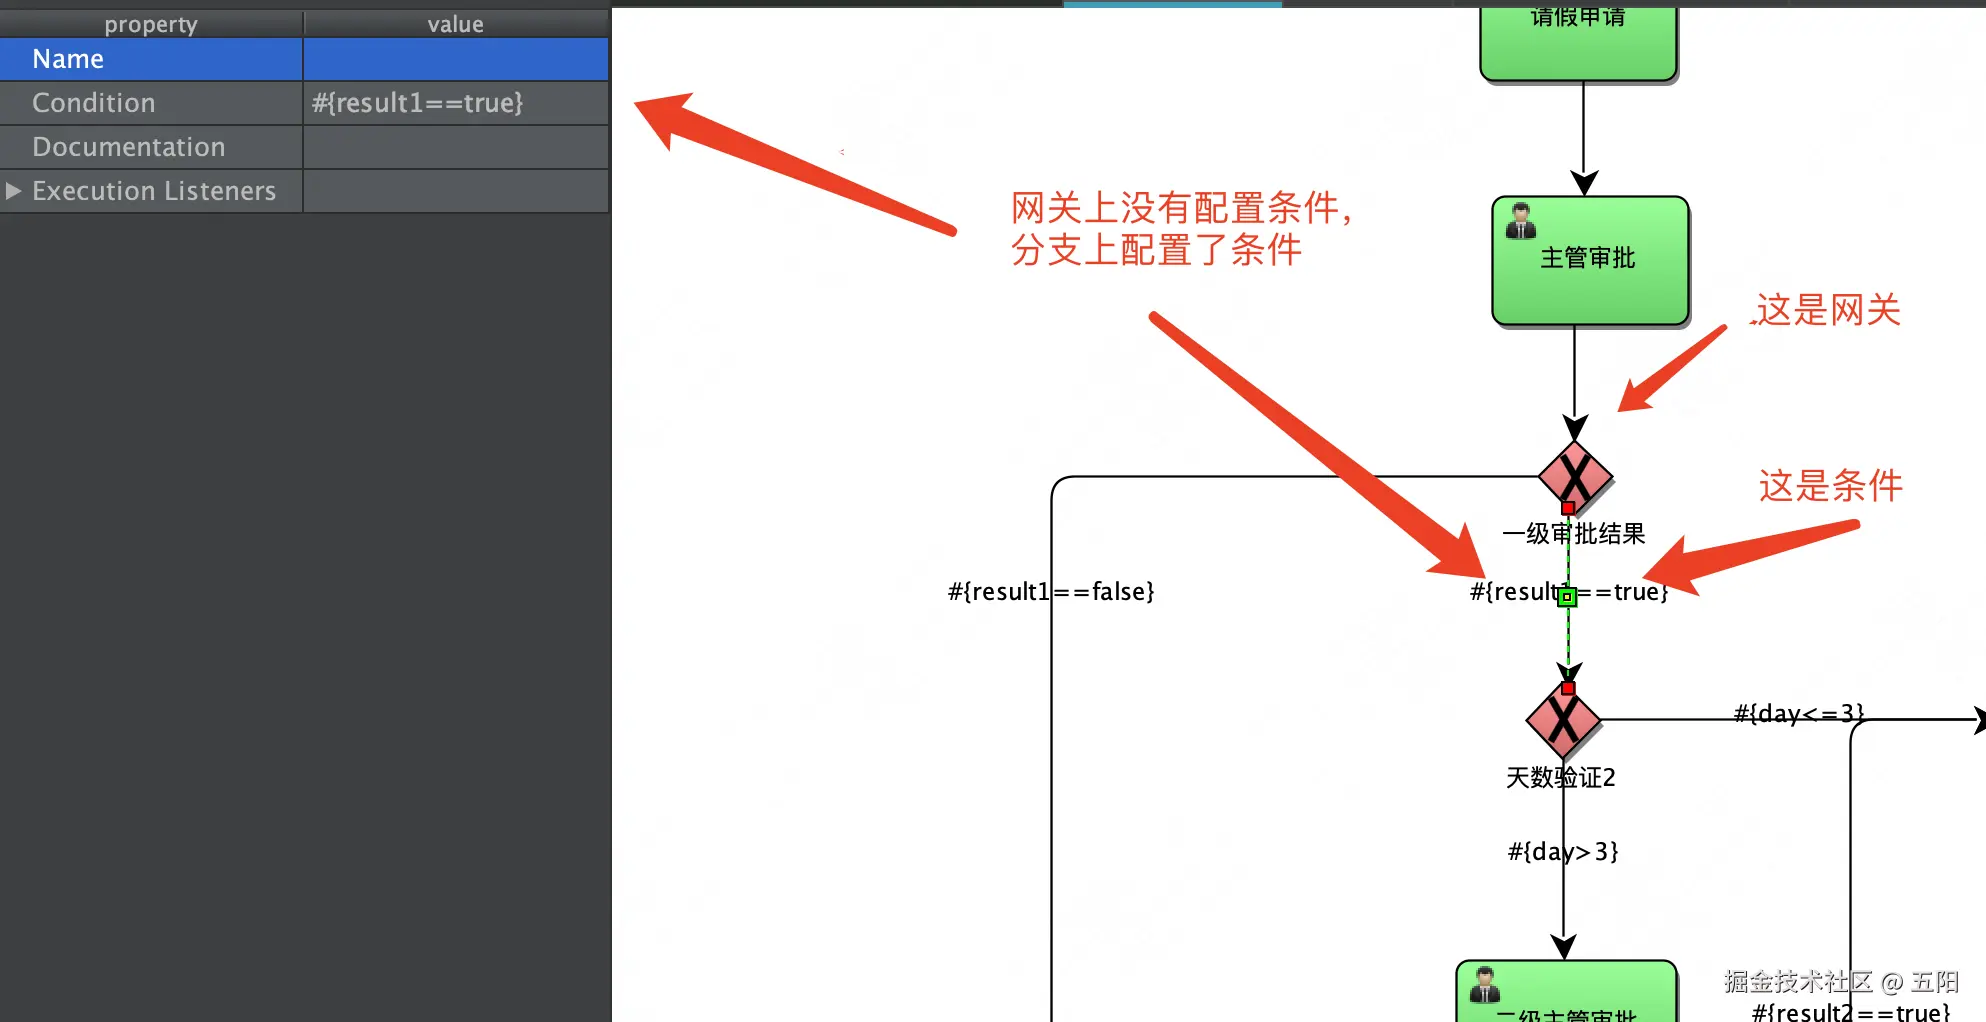Image resolution: width=1986 pixels, height=1022 pixels.
Task: Select the #{day<=3} condition label
Action: (1799, 713)
